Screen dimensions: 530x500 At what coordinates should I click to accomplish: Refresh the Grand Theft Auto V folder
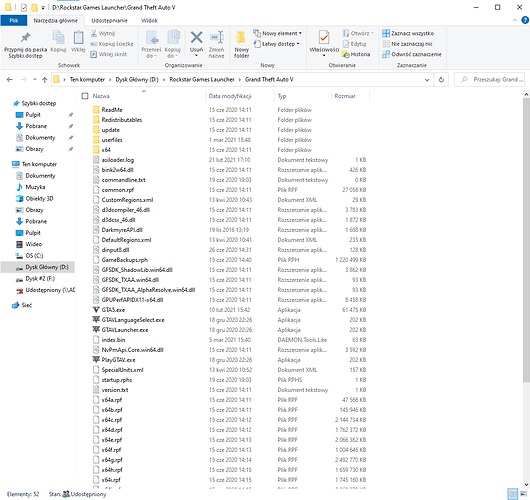pos(441,80)
